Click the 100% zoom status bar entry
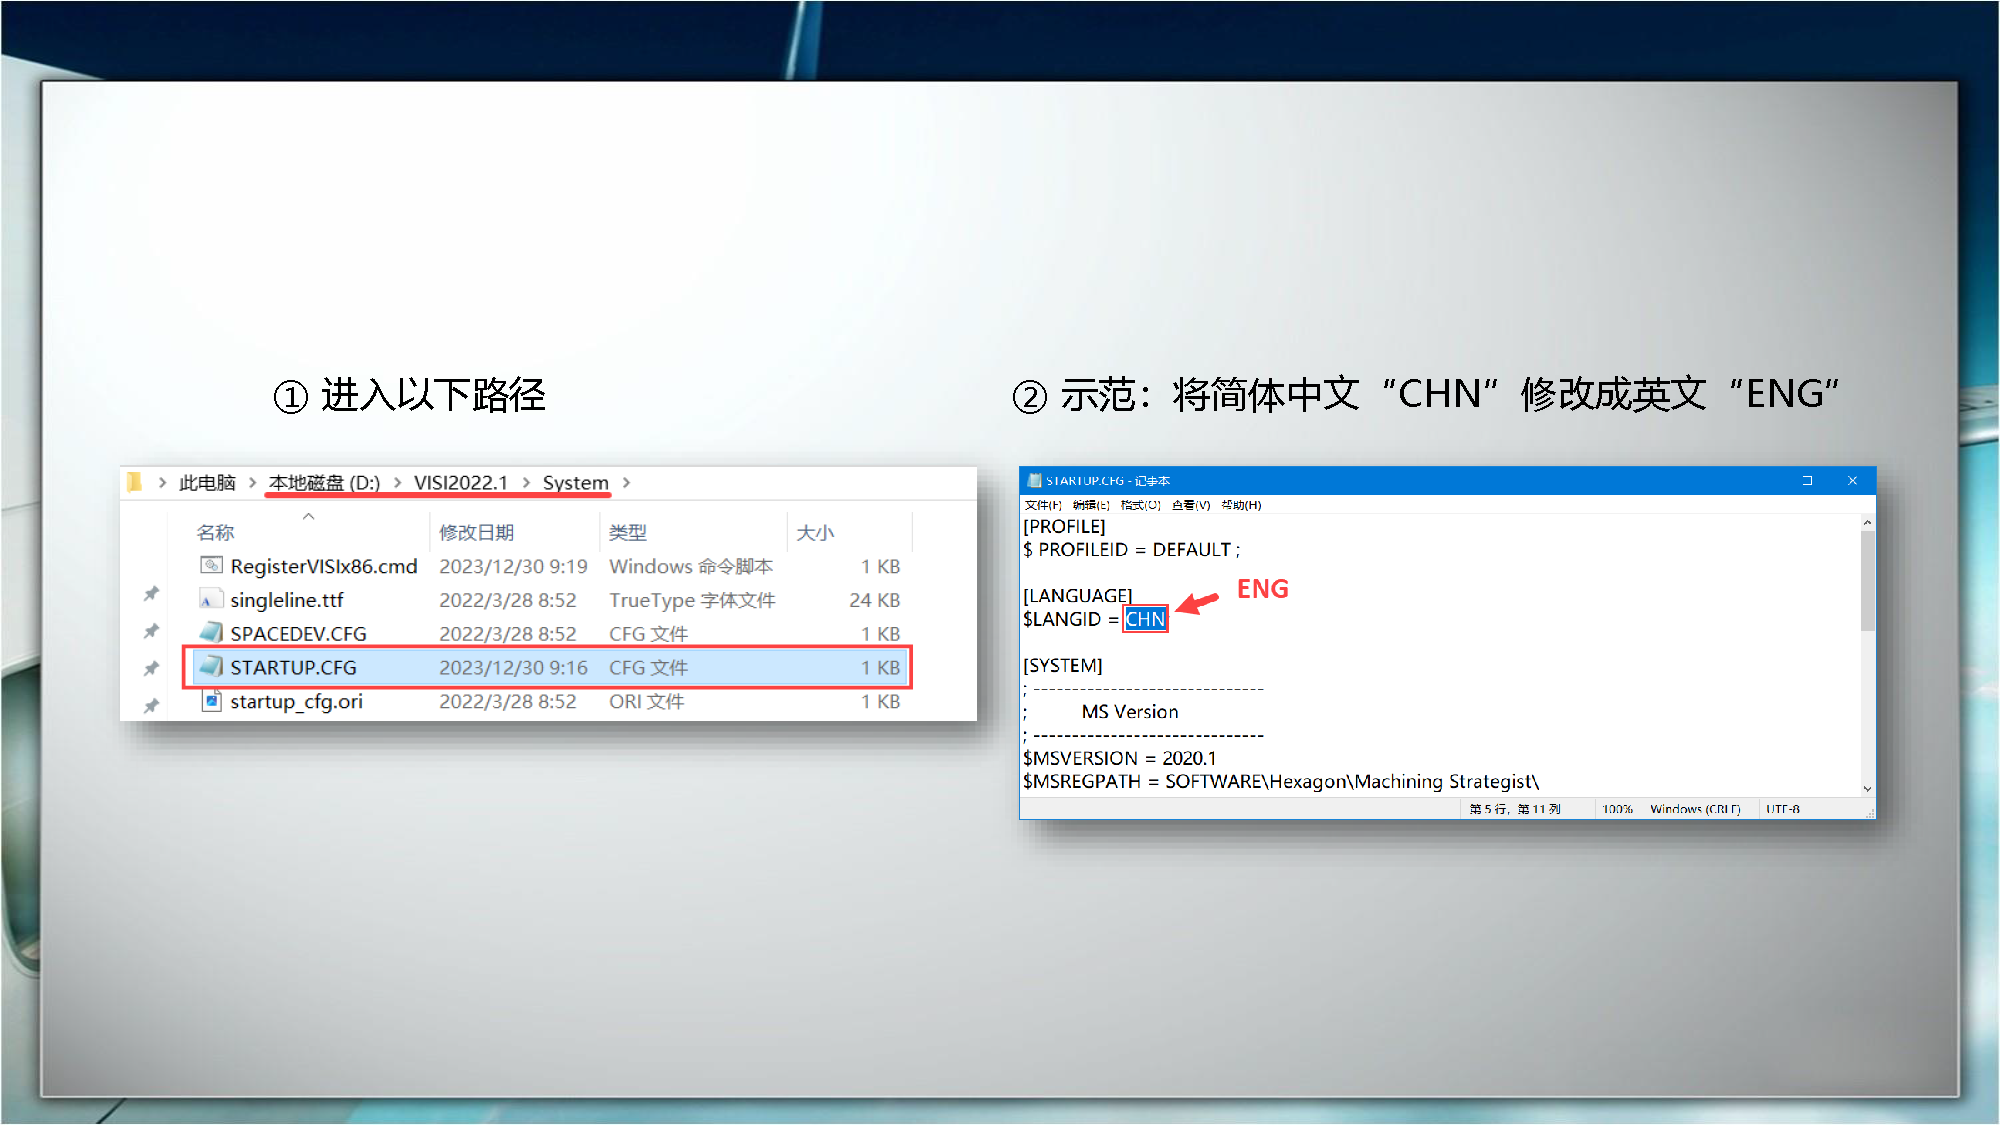Screen dimensions: 2000x1125 click(x=1617, y=809)
